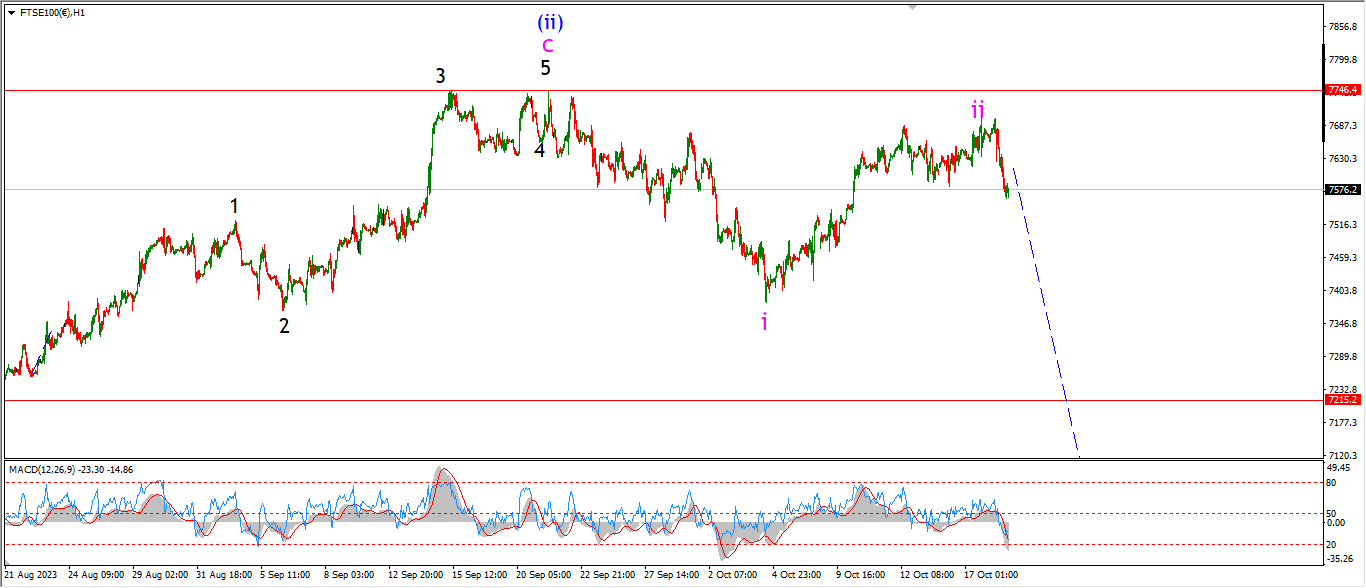
Task: Select the red 7215.2 price level tag
Action: (1341, 400)
